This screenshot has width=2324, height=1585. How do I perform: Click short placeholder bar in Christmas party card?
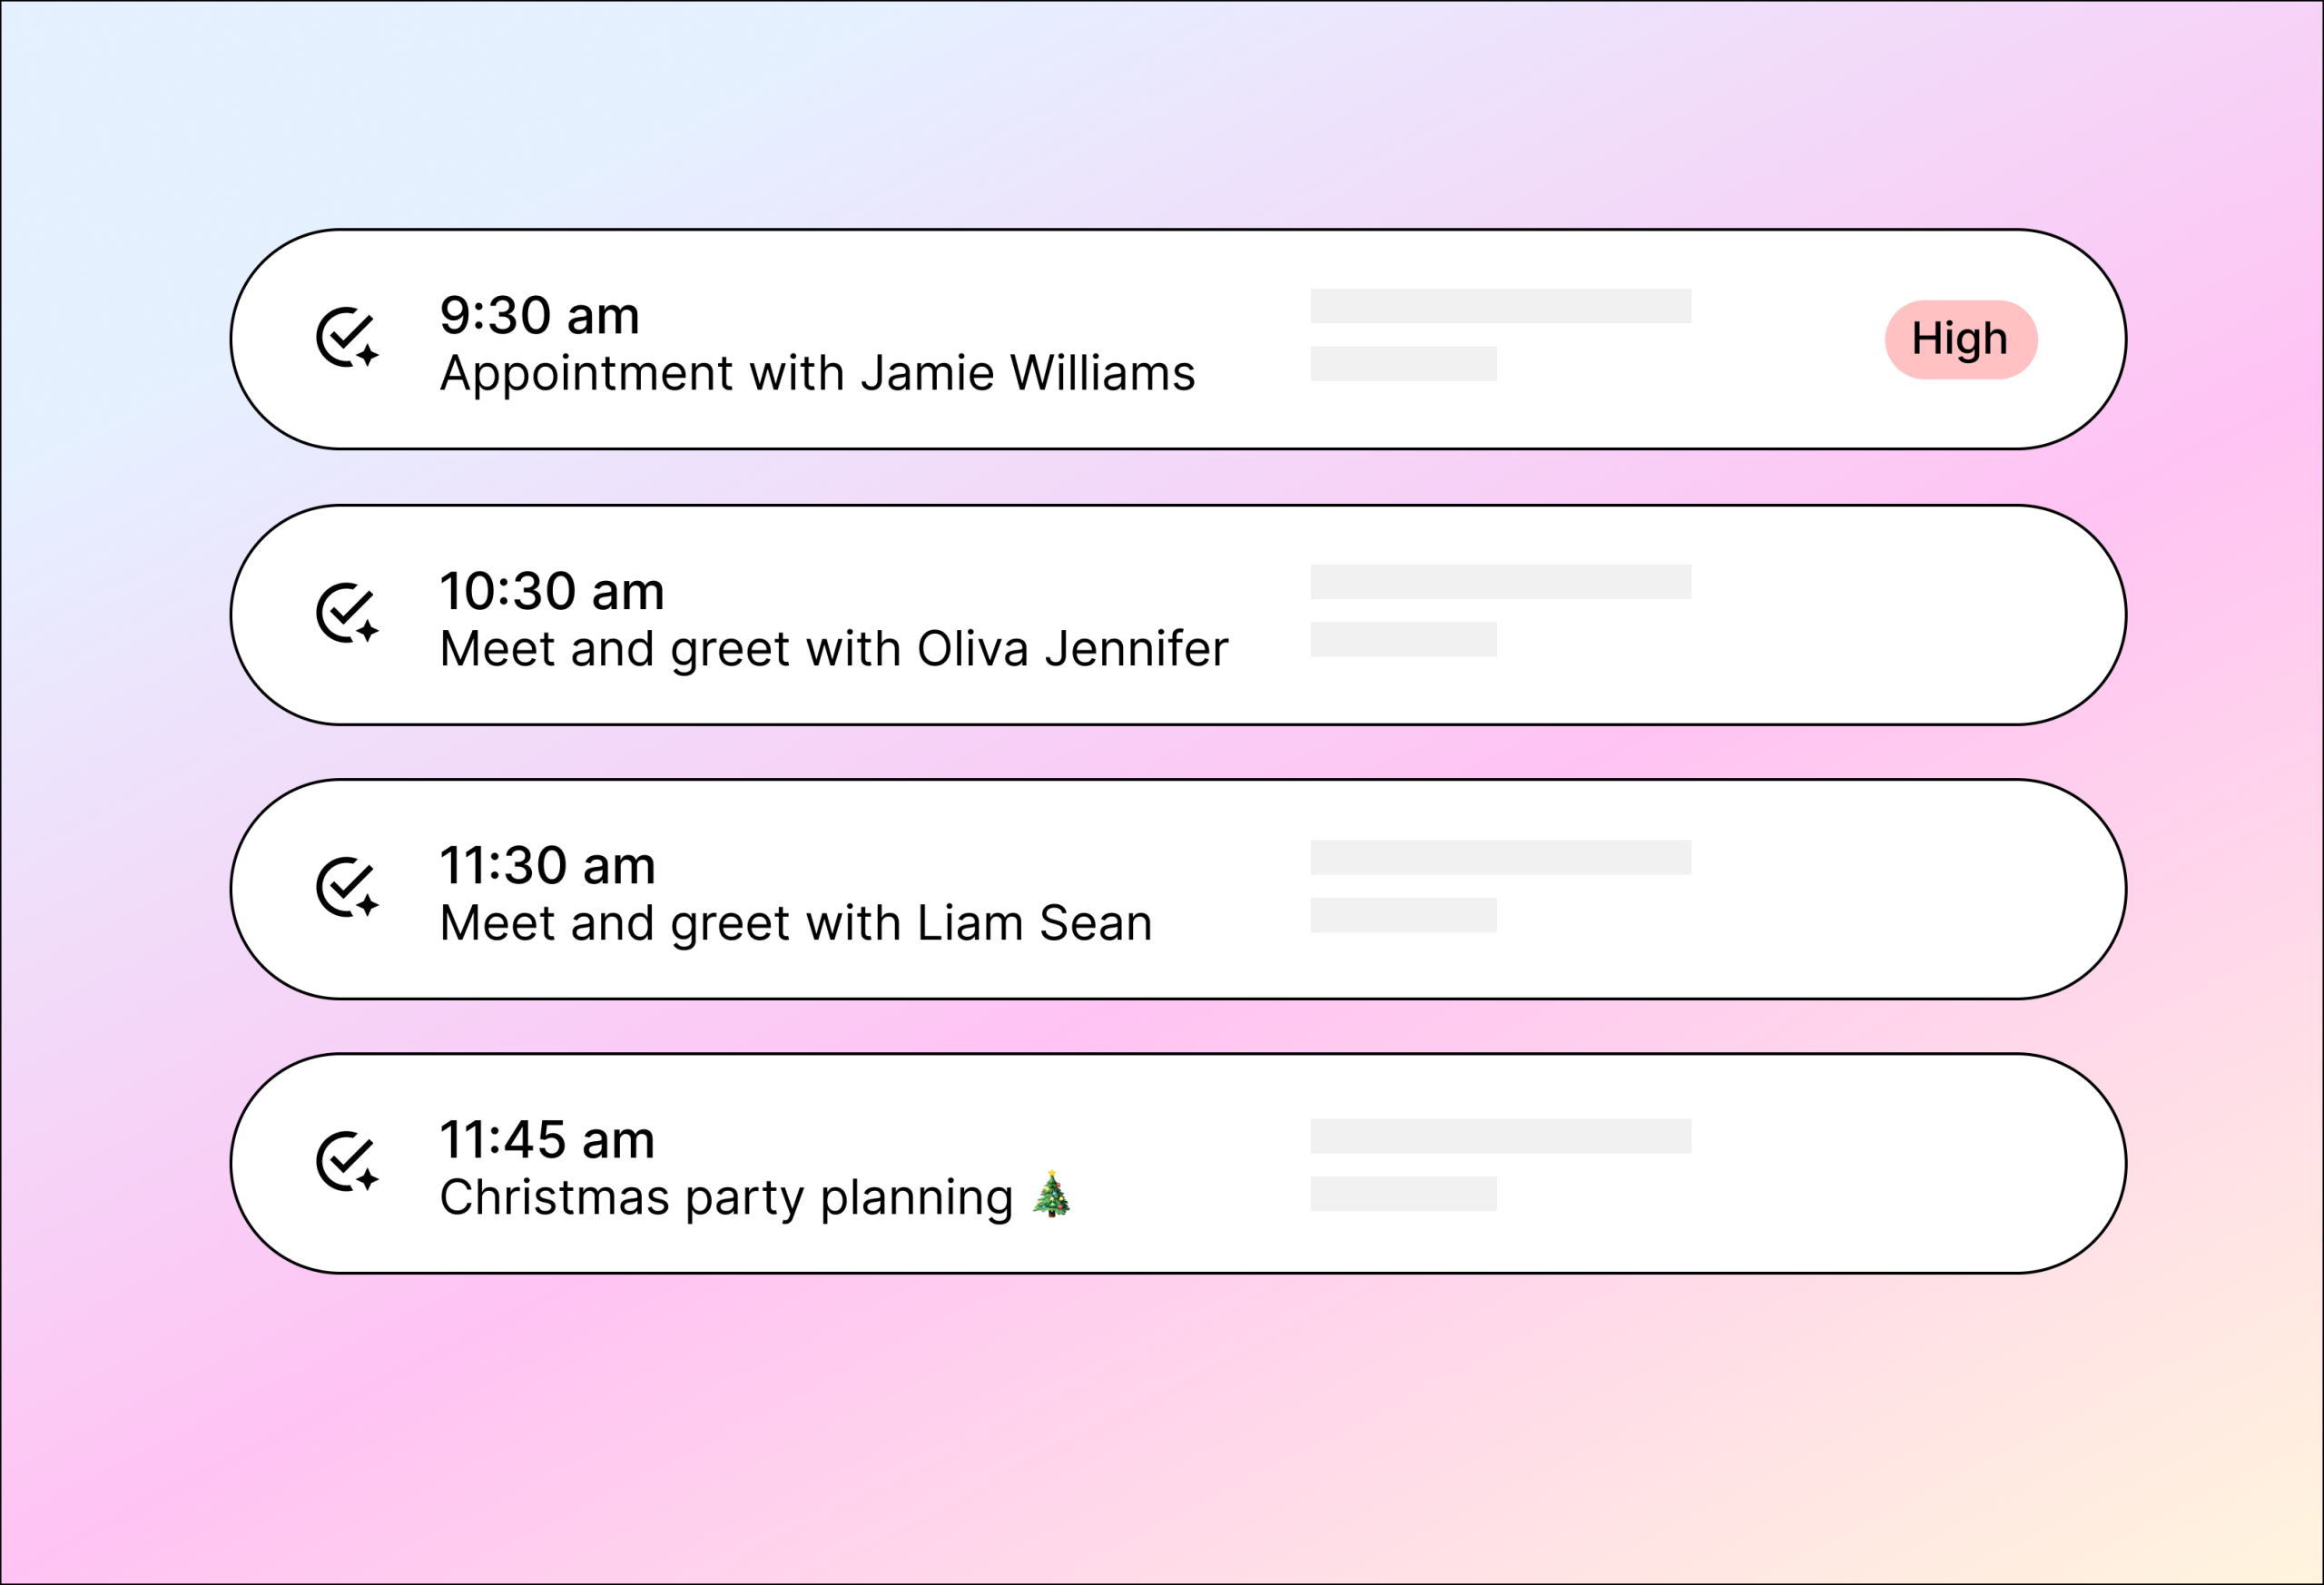1403,1193
